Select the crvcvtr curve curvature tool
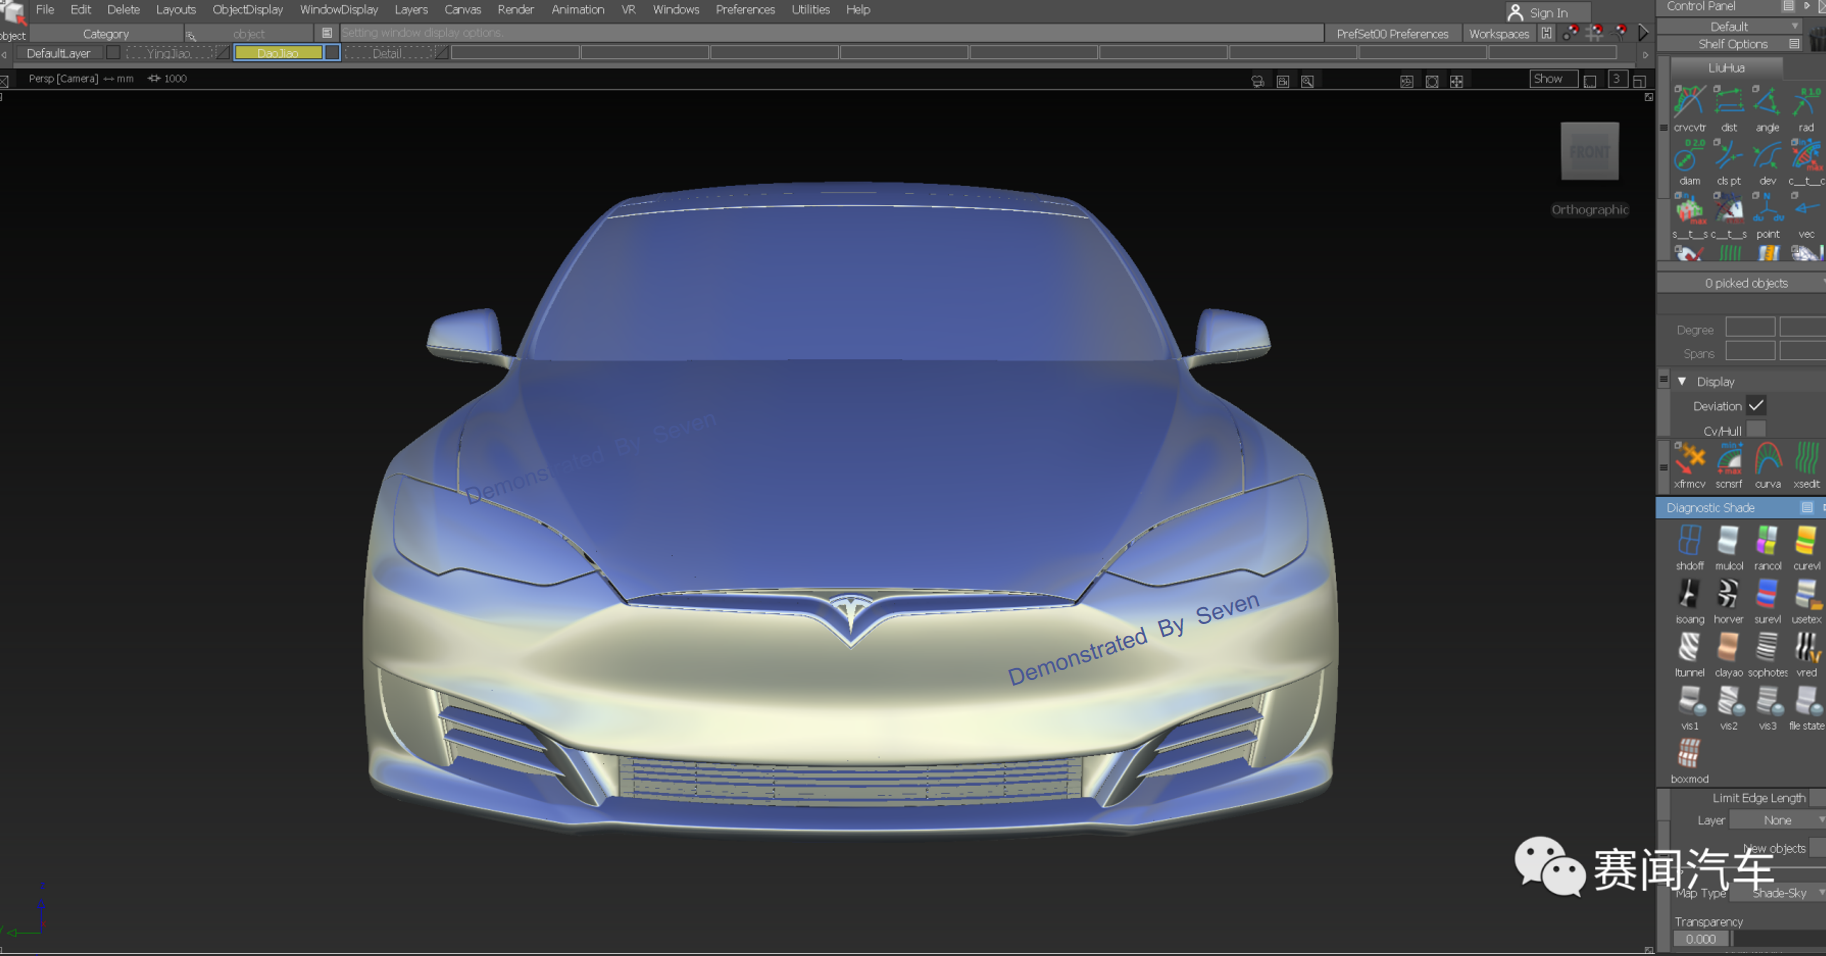Viewport: 1826px width, 956px height. click(1689, 103)
